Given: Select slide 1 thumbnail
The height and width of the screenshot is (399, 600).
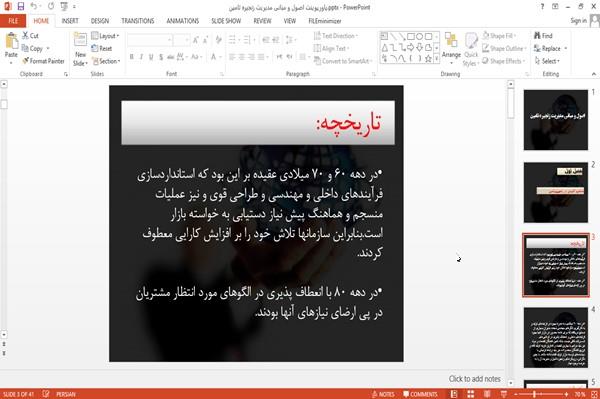Looking at the screenshot, I should coord(556,120).
